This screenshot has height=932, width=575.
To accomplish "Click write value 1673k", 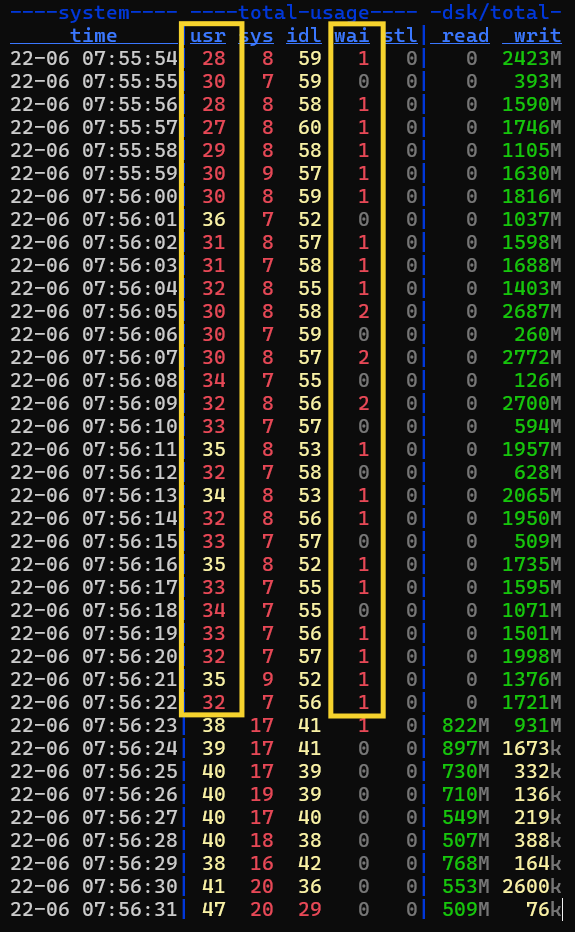I will (532, 748).
